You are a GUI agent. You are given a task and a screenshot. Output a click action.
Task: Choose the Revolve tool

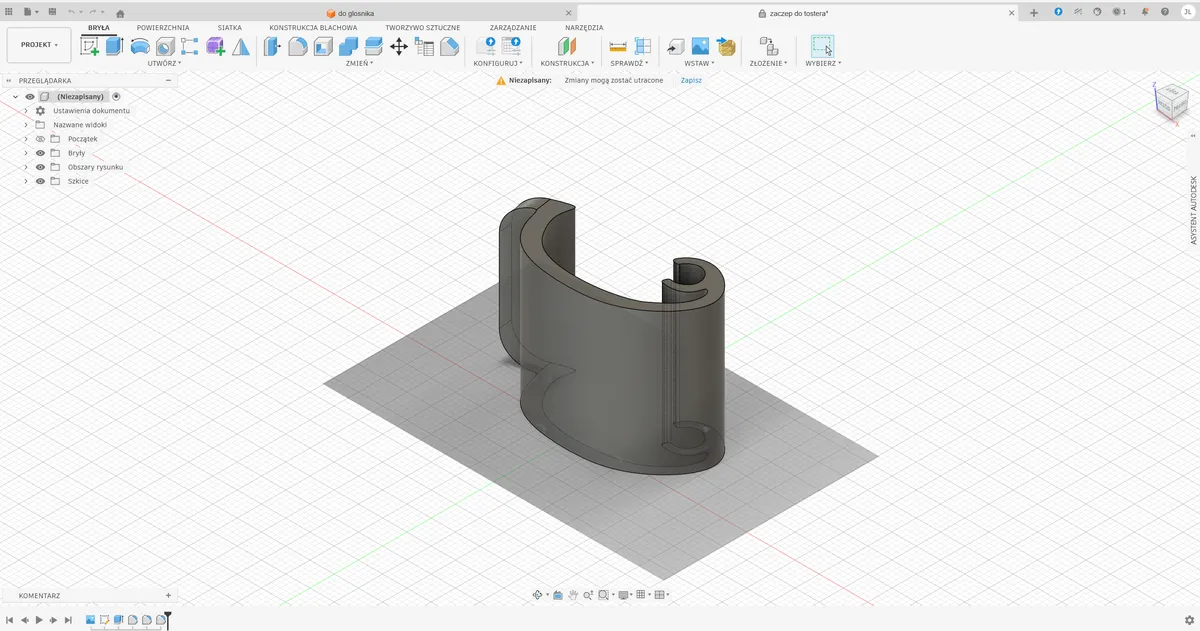[x=140, y=46]
